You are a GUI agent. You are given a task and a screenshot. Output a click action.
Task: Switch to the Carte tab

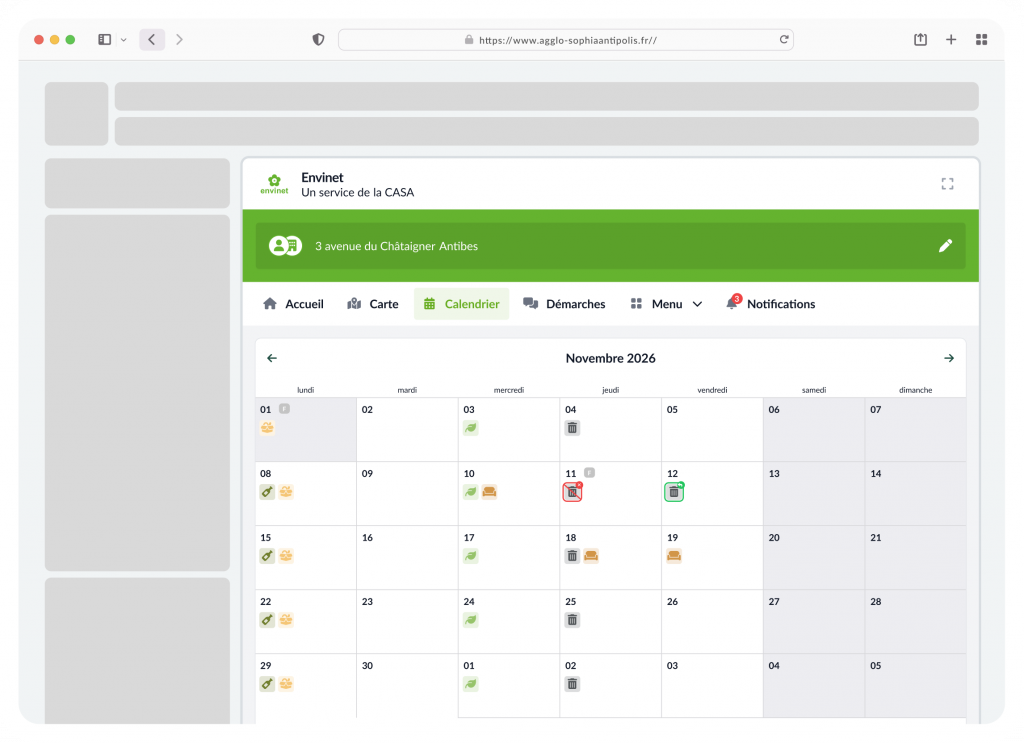[372, 303]
